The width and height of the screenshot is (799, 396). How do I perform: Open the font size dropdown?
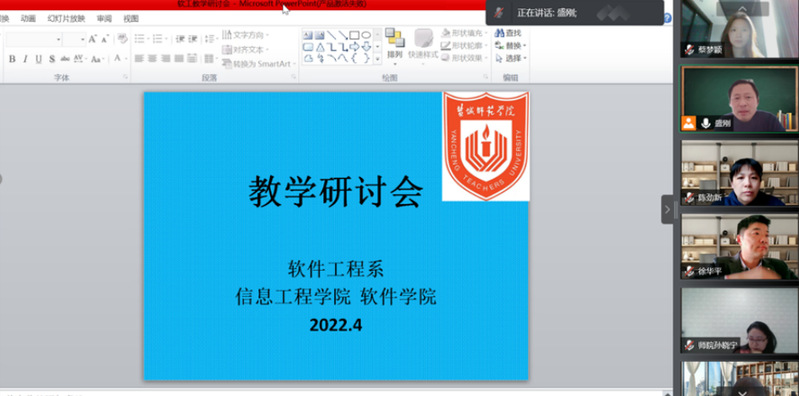point(82,39)
